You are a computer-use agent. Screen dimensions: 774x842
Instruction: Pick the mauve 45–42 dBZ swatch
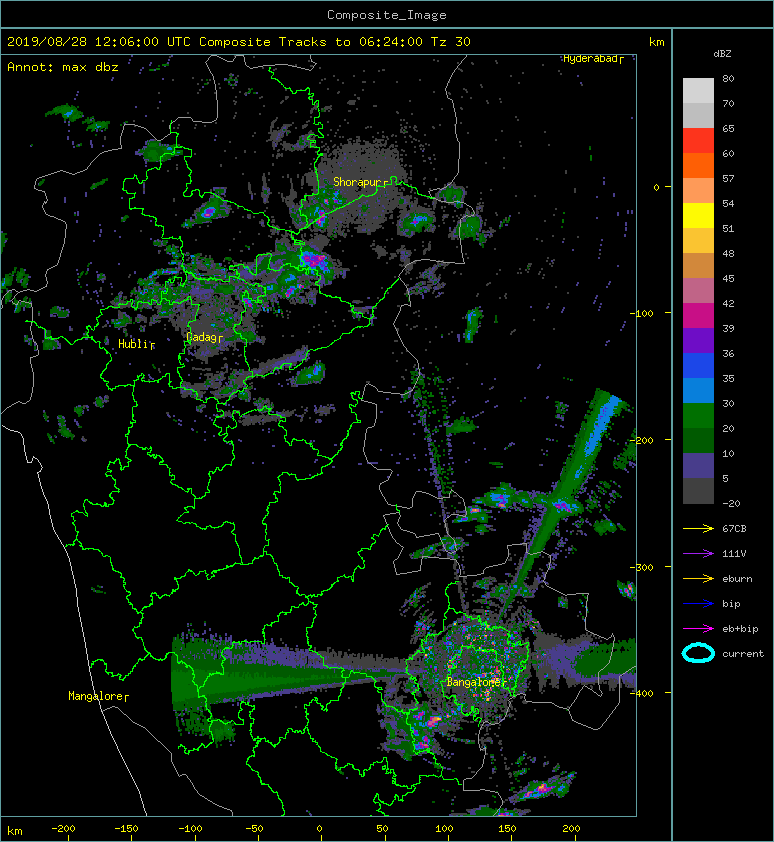click(698, 291)
